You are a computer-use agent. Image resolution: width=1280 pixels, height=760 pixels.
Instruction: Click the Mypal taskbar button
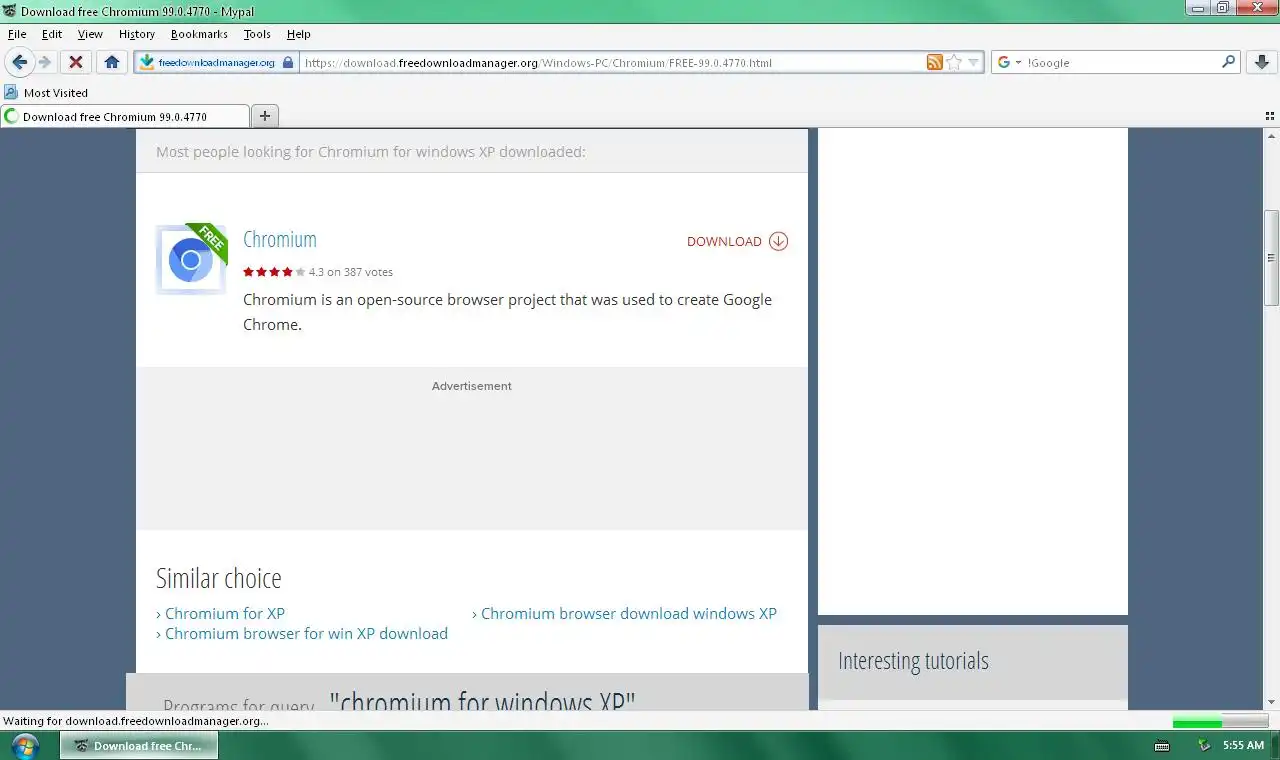(139, 745)
